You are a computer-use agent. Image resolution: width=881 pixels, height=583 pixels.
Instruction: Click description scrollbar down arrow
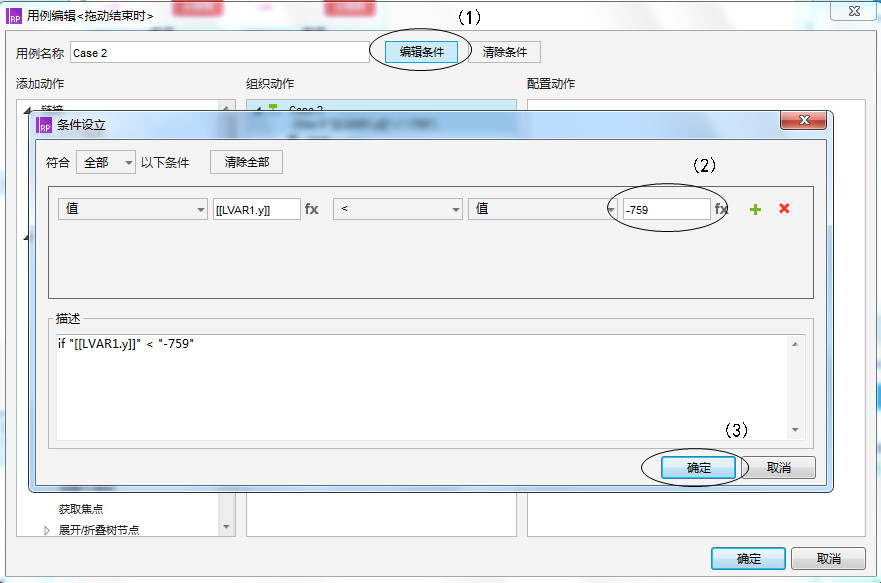[795, 430]
